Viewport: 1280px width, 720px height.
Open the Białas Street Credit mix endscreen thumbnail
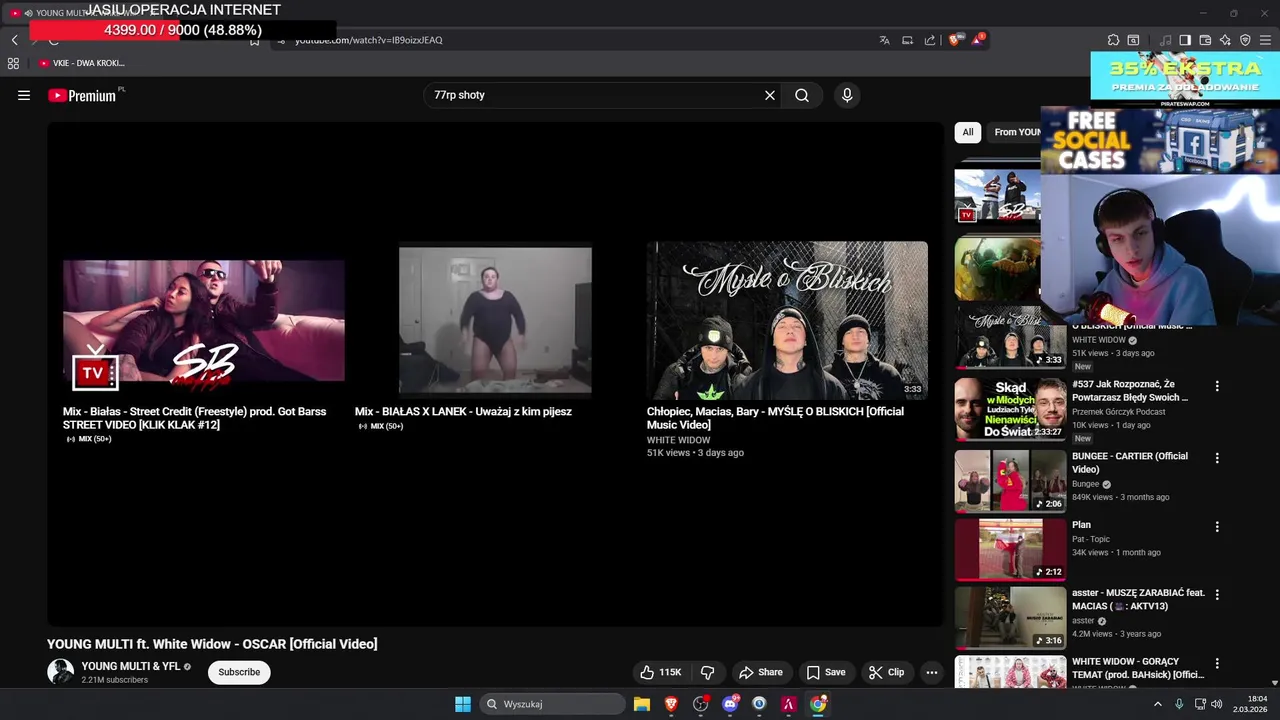click(x=204, y=320)
